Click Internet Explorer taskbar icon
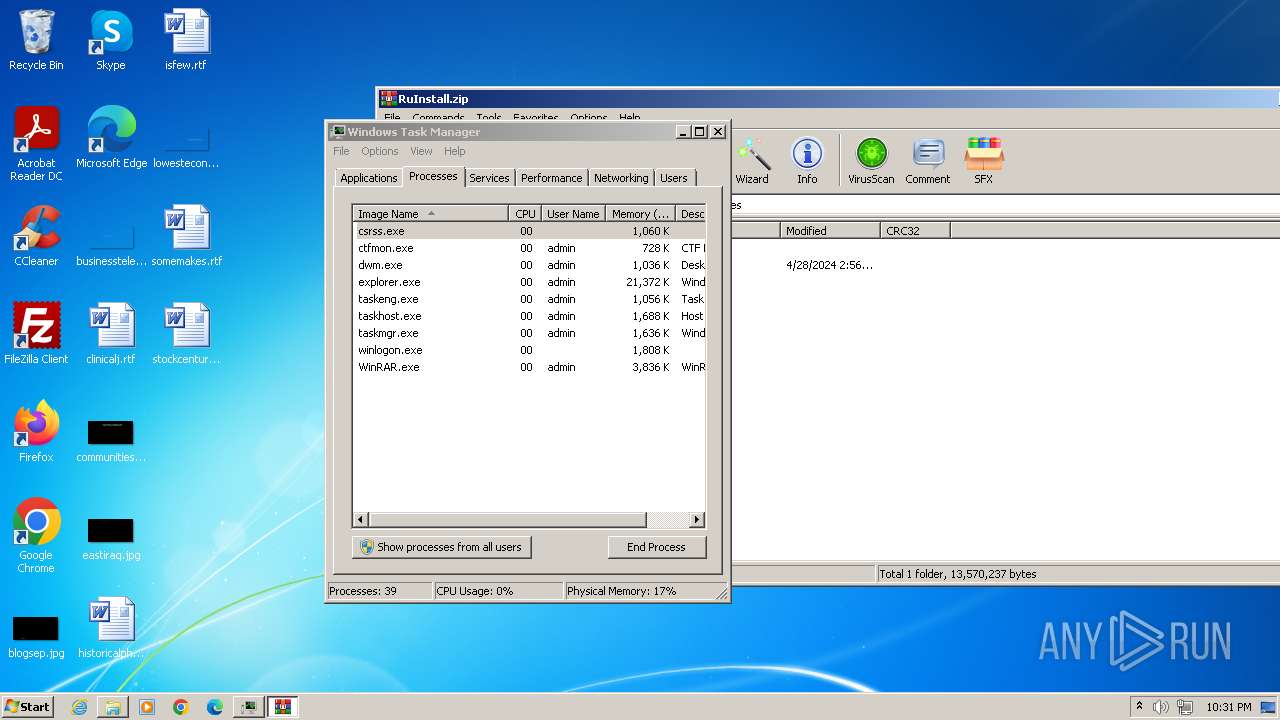 coord(79,707)
